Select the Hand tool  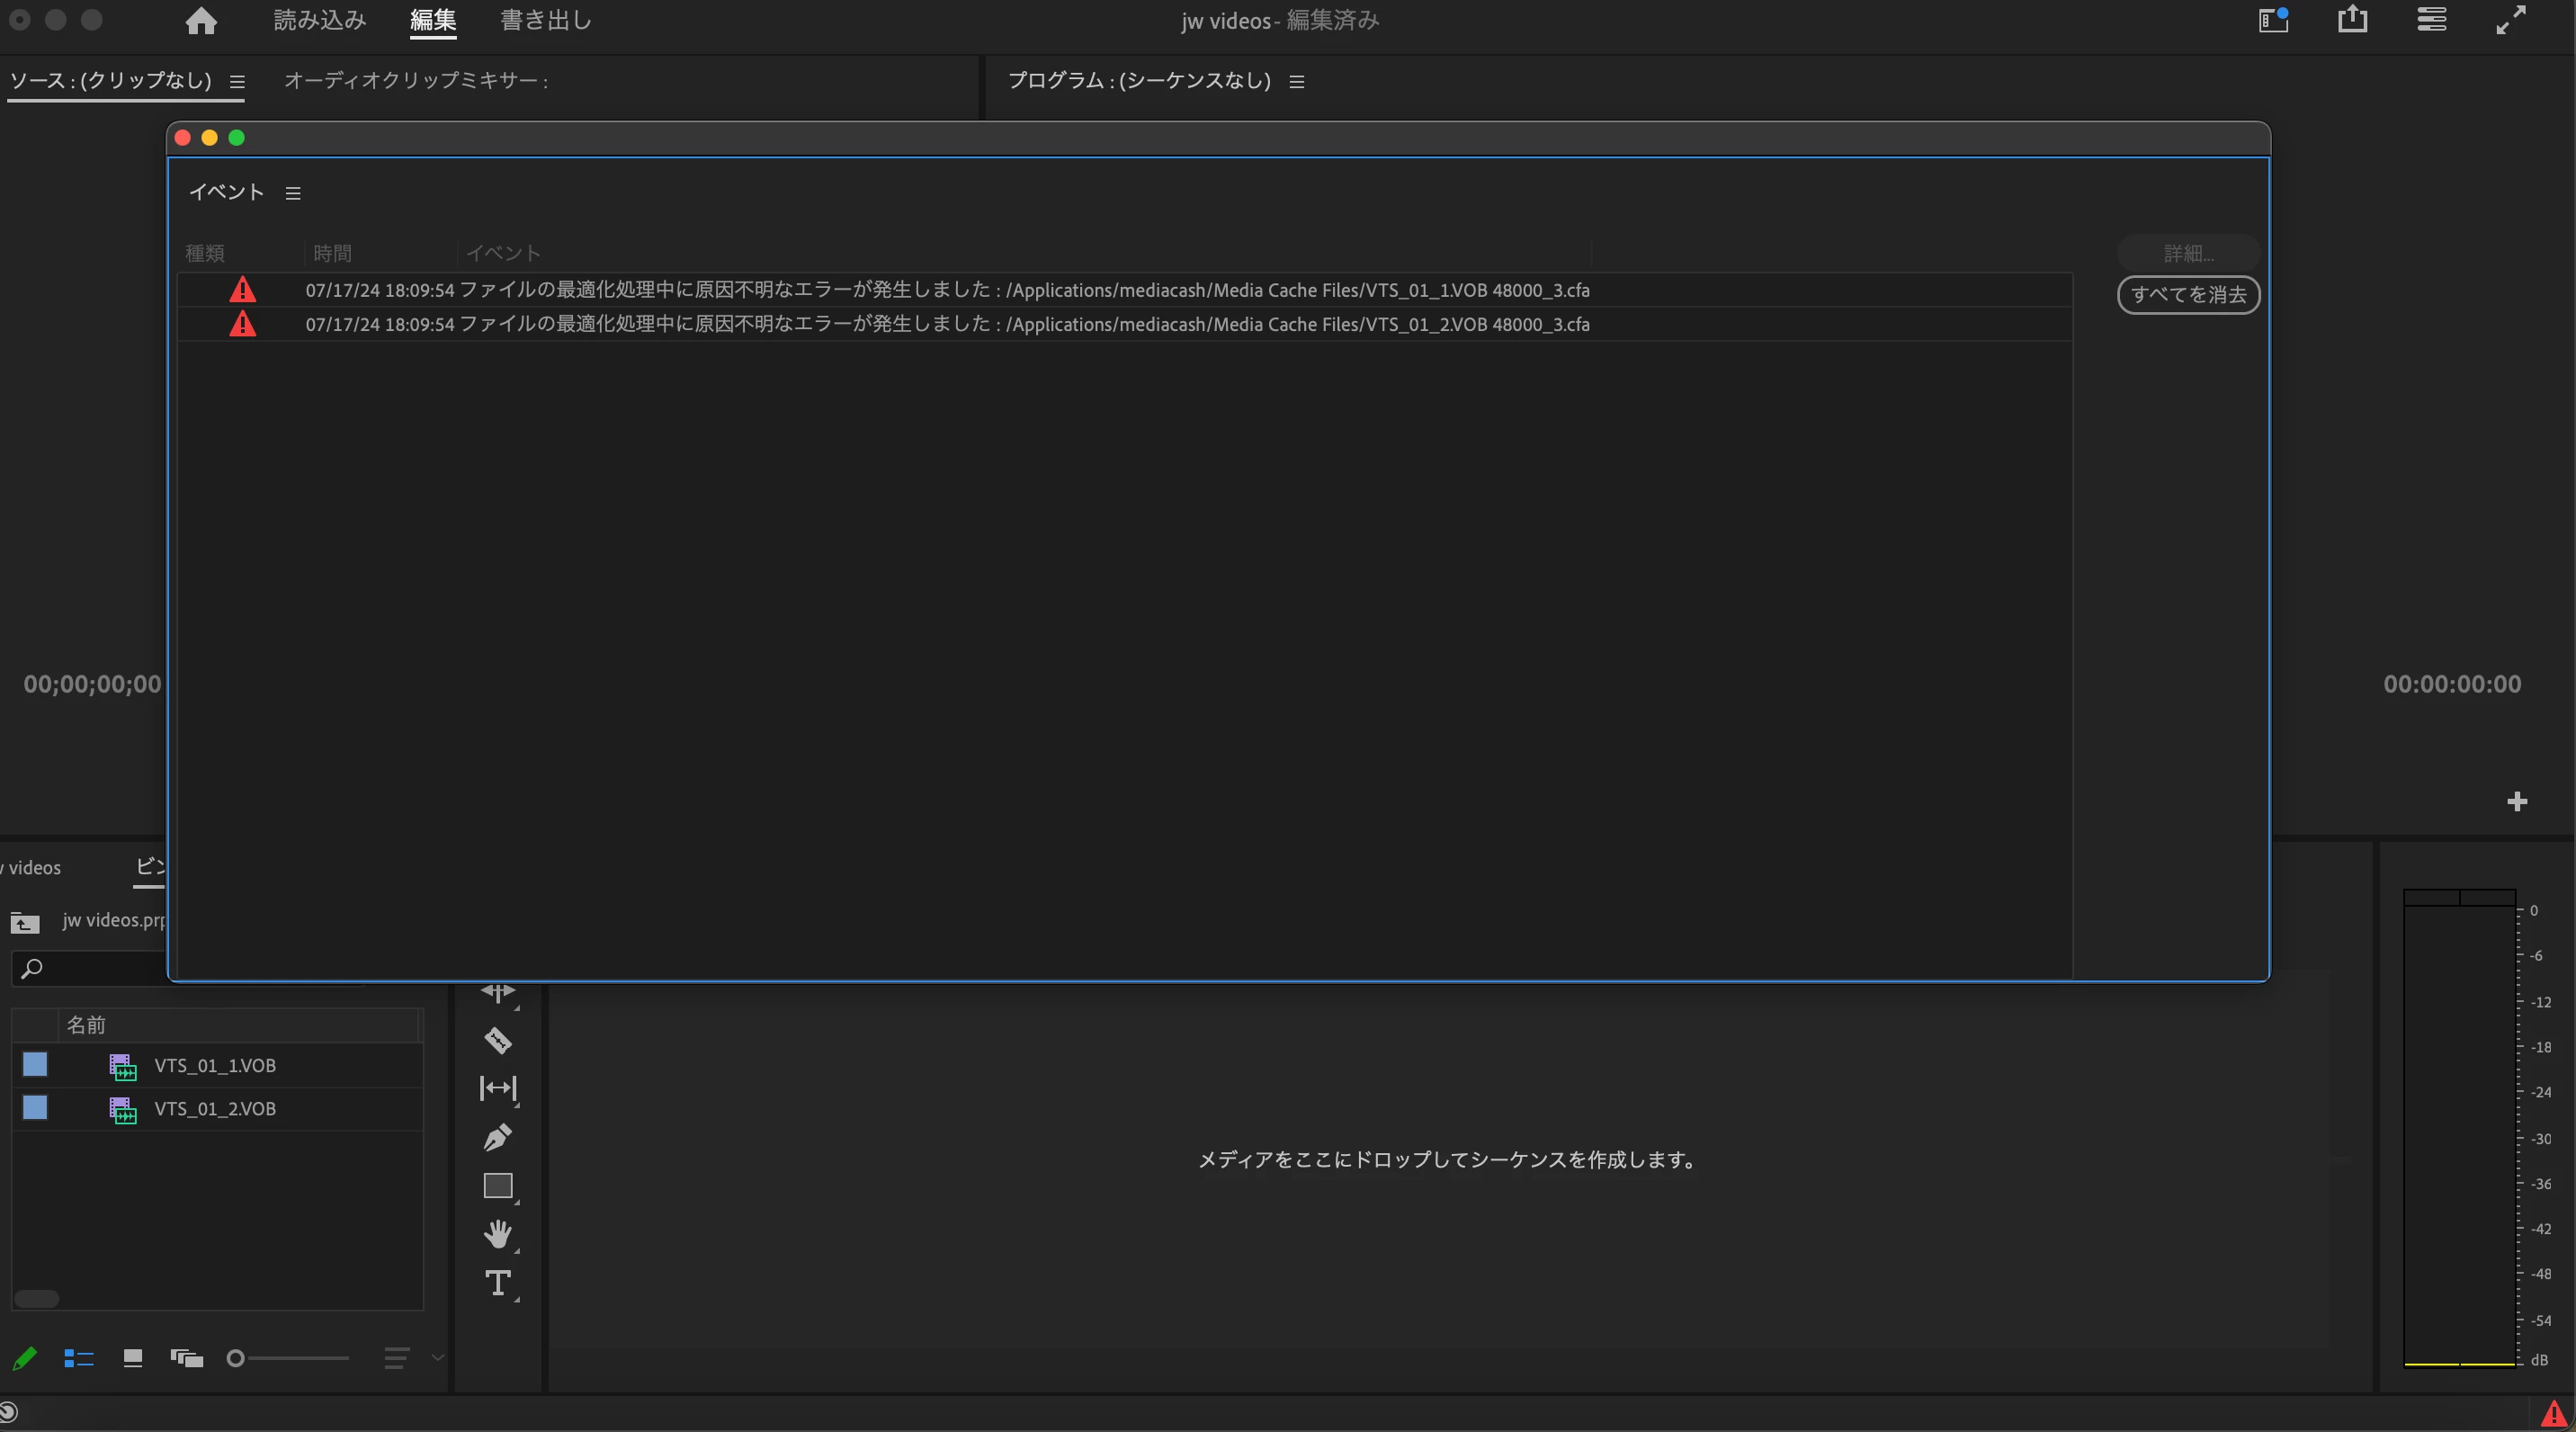tap(498, 1234)
